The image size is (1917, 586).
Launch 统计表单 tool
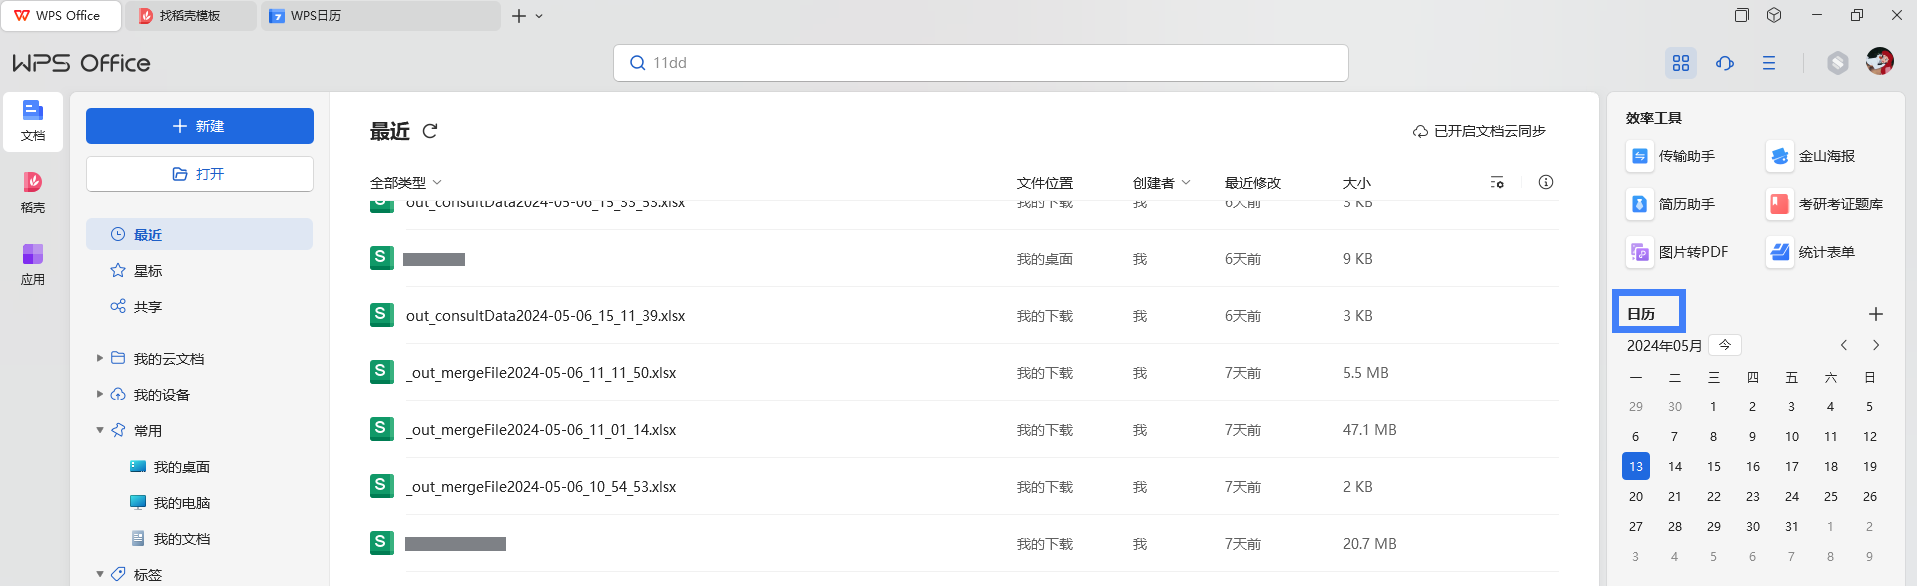pos(1812,252)
